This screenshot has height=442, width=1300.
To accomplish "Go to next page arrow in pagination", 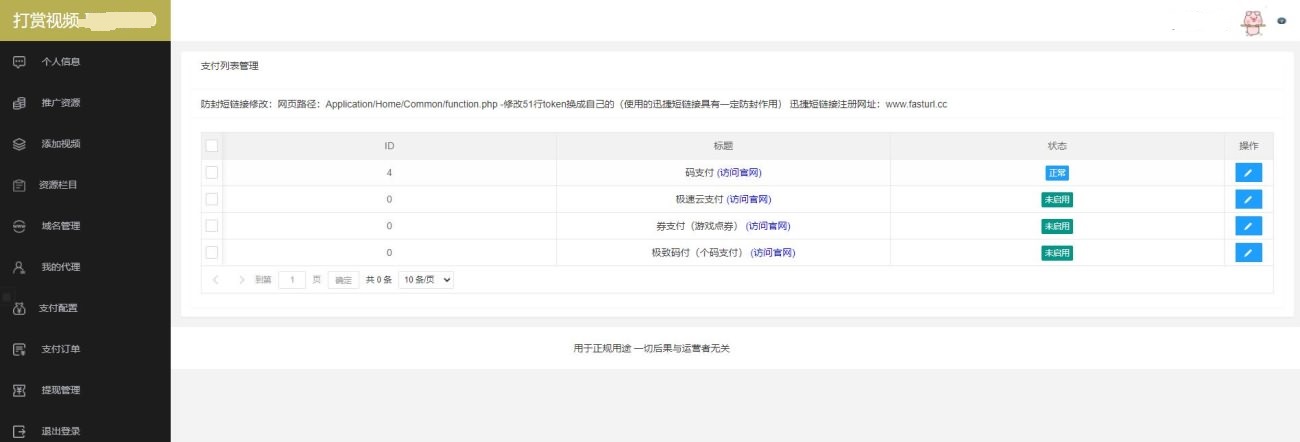I will 241,280.
